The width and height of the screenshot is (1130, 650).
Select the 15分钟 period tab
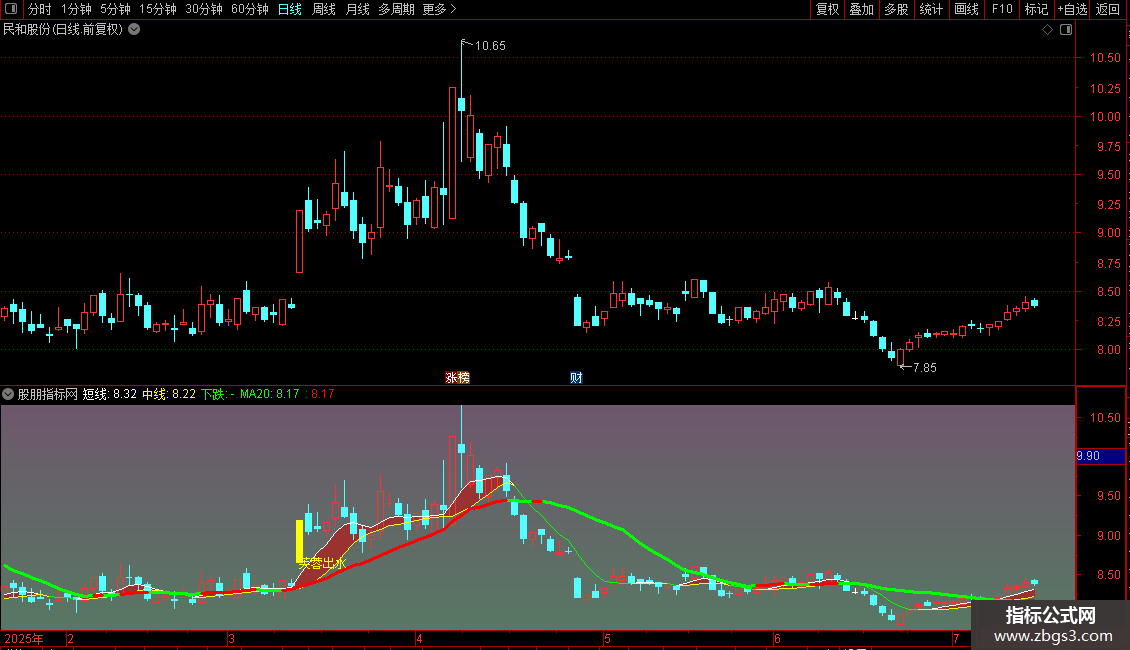click(158, 9)
